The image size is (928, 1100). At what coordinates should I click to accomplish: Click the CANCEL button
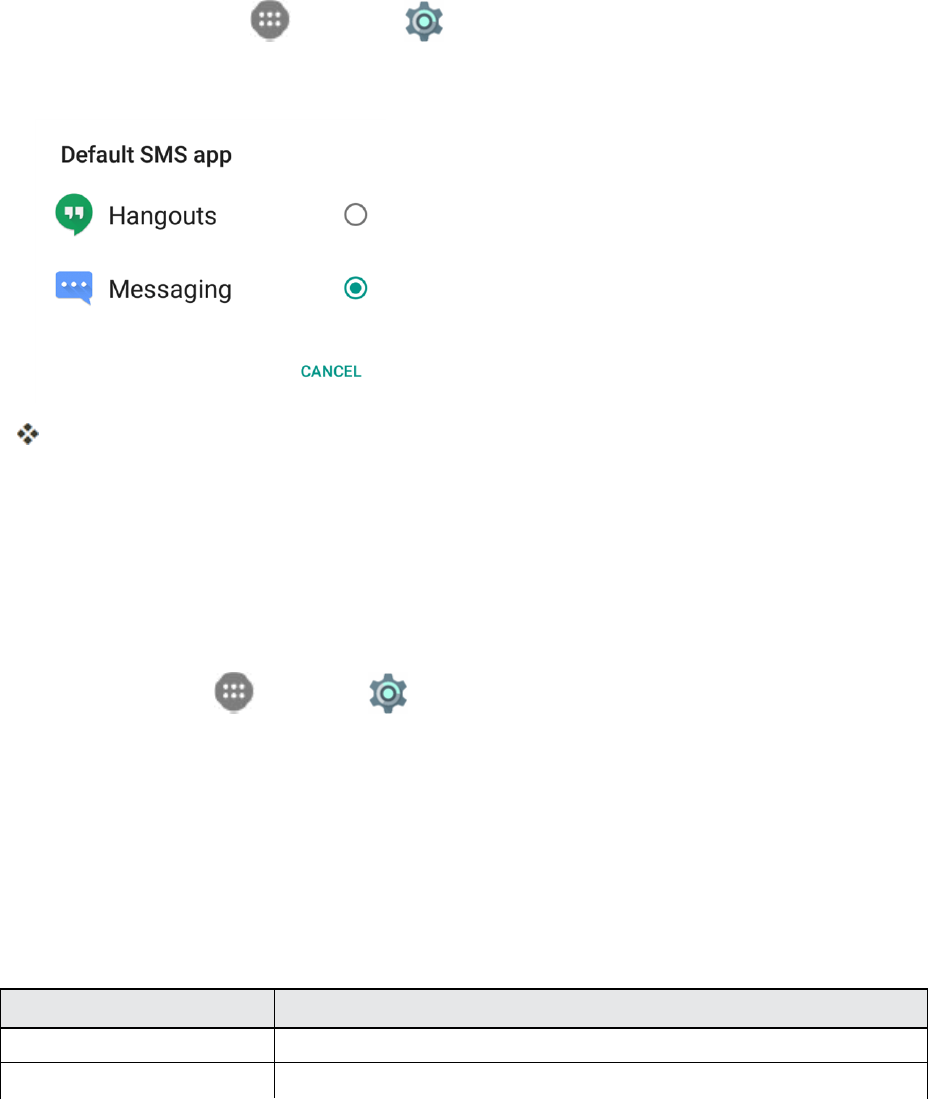[x=331, y=371]
